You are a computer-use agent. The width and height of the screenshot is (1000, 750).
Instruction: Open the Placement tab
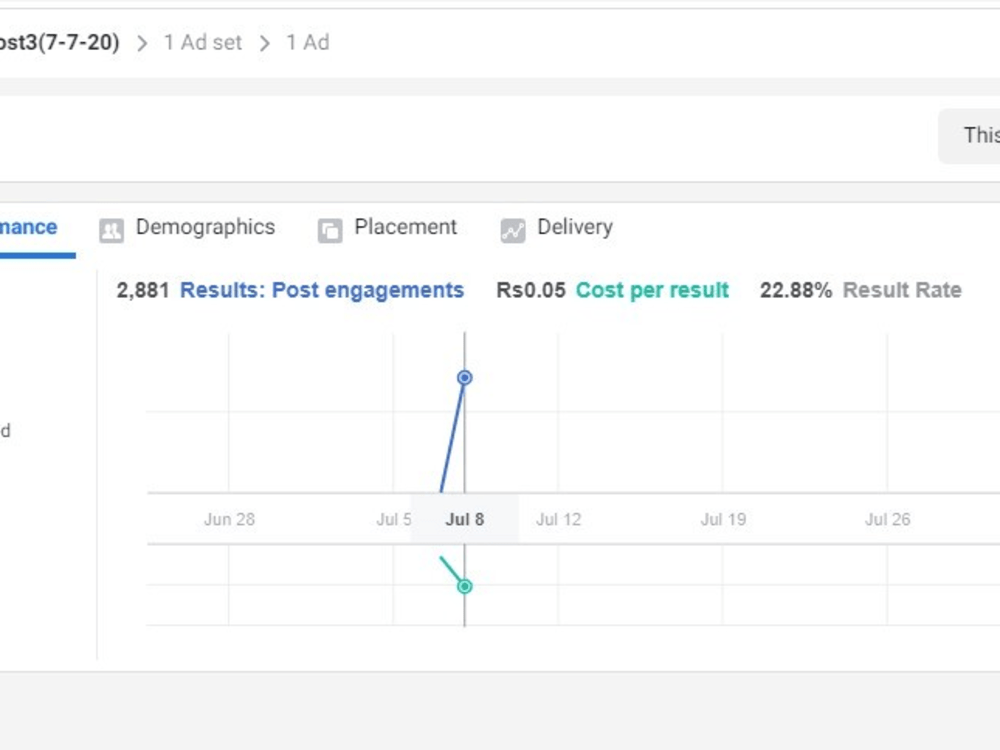coord(387,228)
